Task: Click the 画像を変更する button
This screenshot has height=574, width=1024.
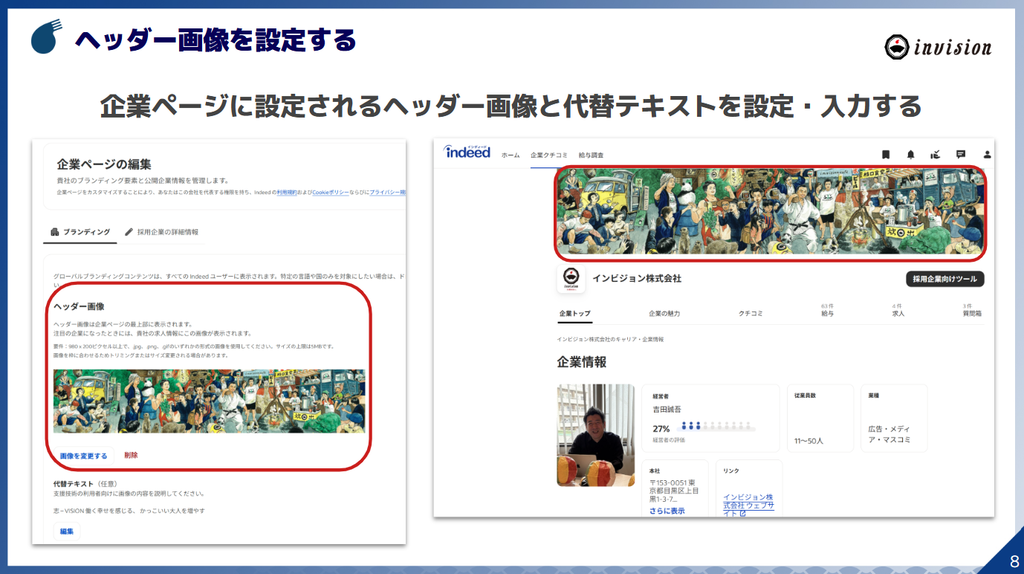Action: click(84, 456)
